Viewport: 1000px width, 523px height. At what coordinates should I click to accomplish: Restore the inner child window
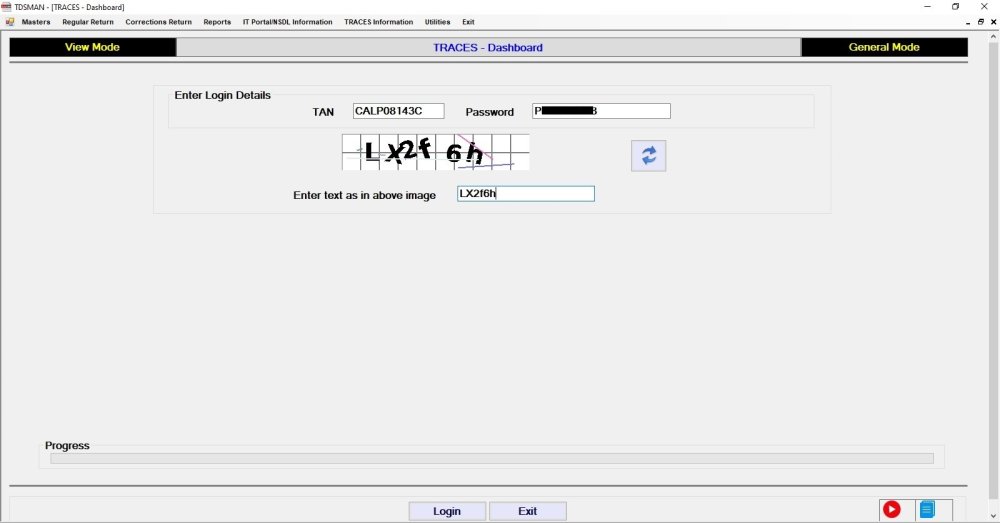pyautogui.click(x=981, y=22)
